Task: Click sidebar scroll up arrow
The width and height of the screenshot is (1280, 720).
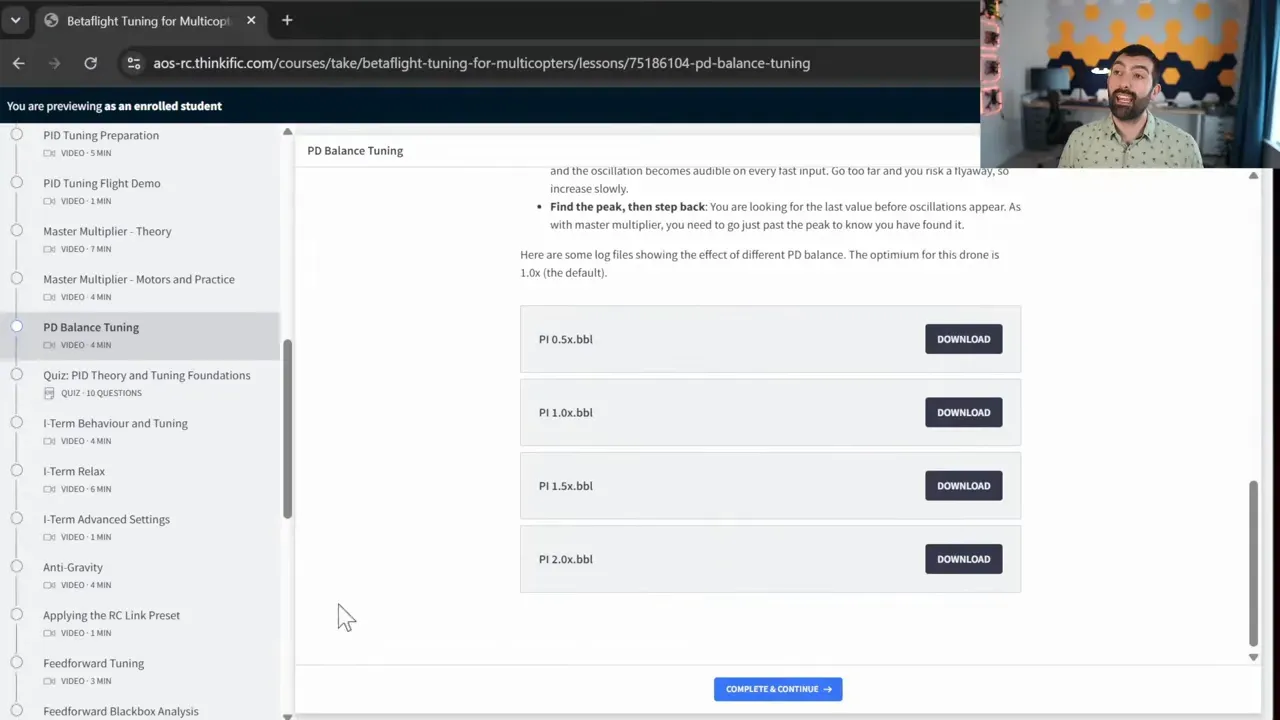Action: [x=287, y=132]
